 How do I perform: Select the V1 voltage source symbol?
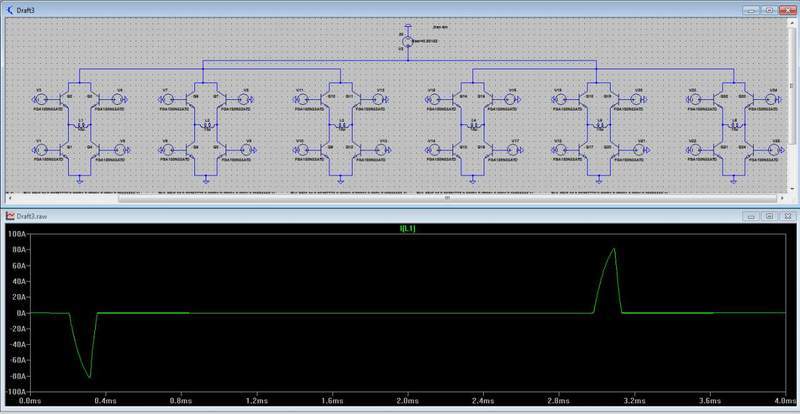[40, 150]
